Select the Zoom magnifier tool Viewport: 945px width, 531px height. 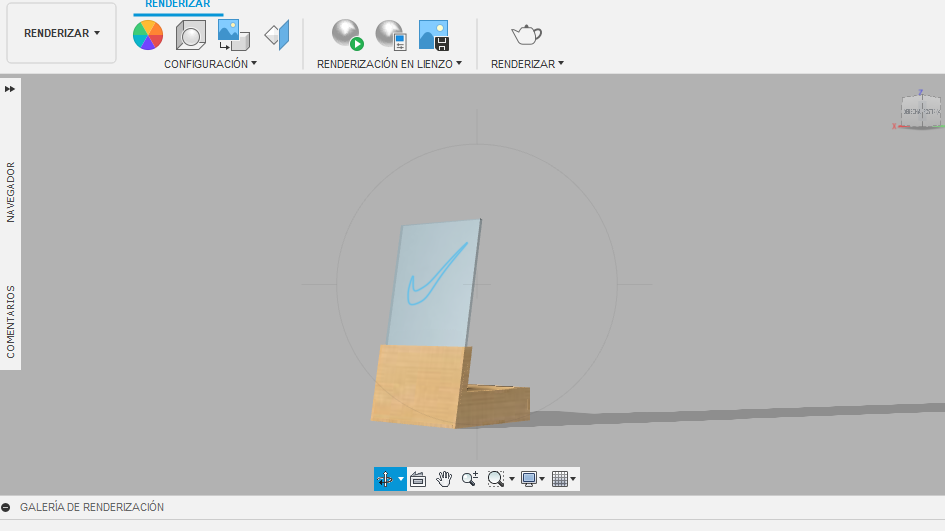click(469, 479)
